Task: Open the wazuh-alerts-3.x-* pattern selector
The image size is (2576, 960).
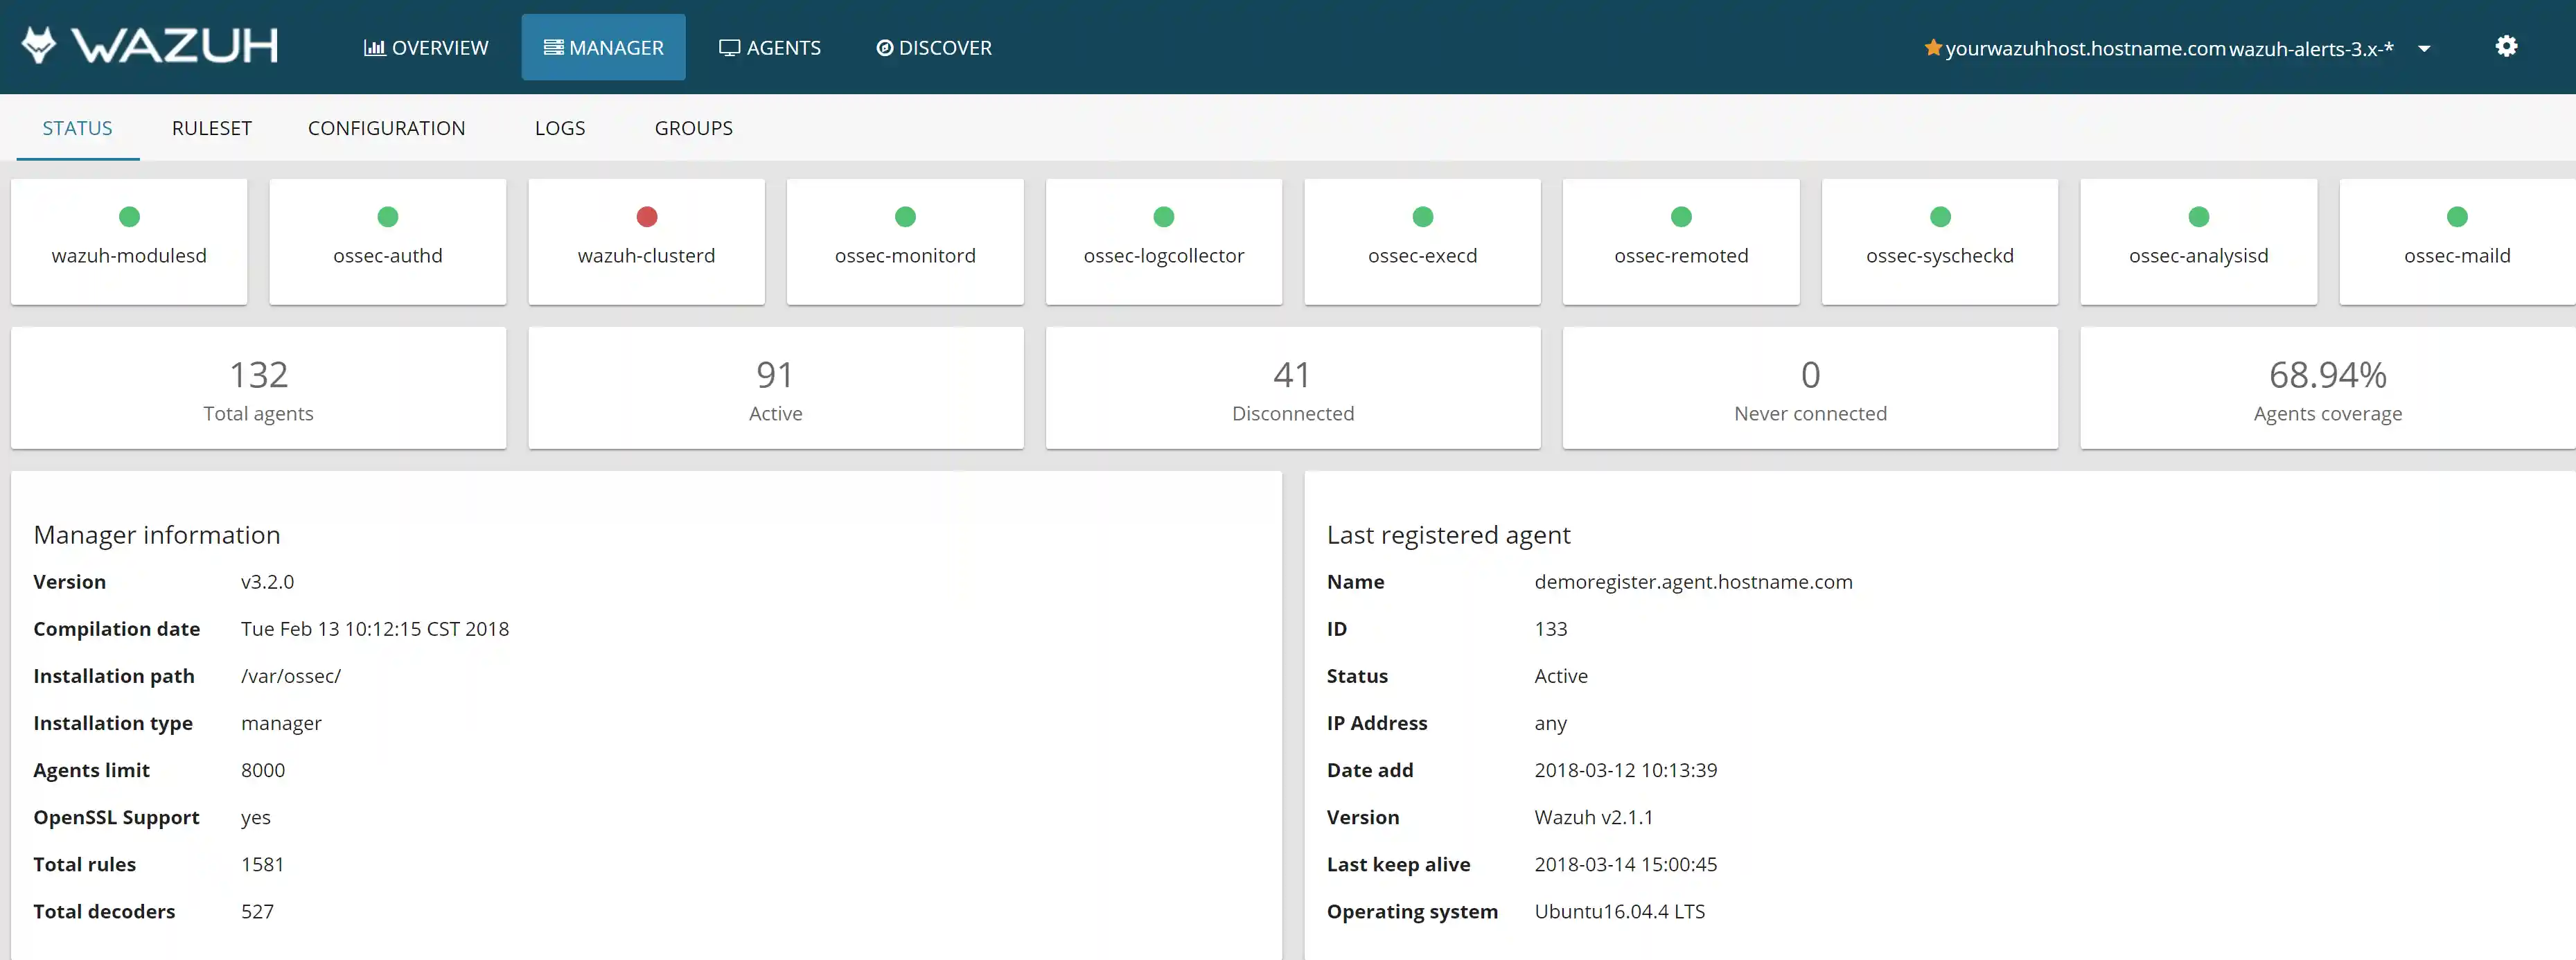Action: 2310,49
